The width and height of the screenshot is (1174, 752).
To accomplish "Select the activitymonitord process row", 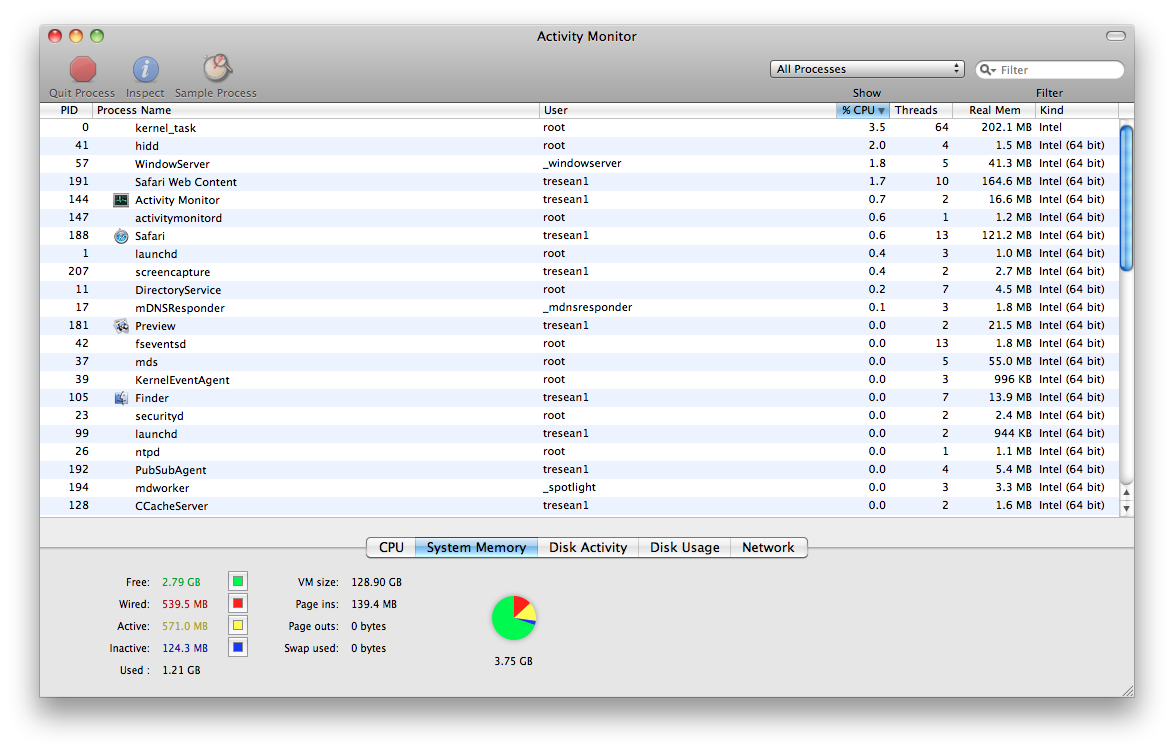I will (580, 218).
